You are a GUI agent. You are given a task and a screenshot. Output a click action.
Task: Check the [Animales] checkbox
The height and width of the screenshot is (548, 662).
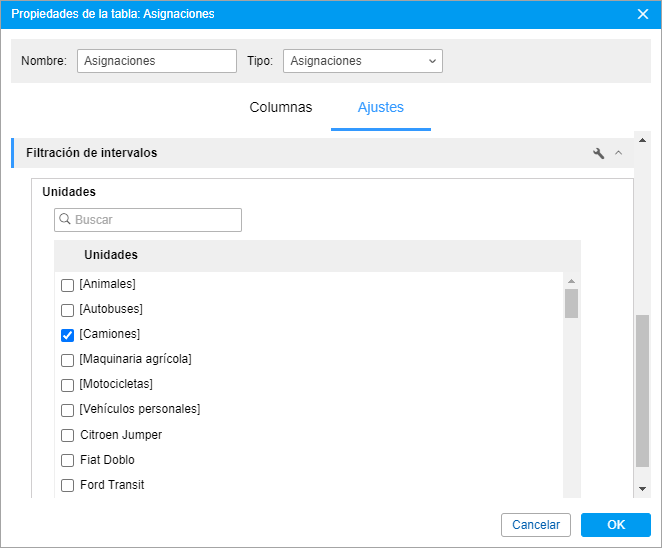68,285
